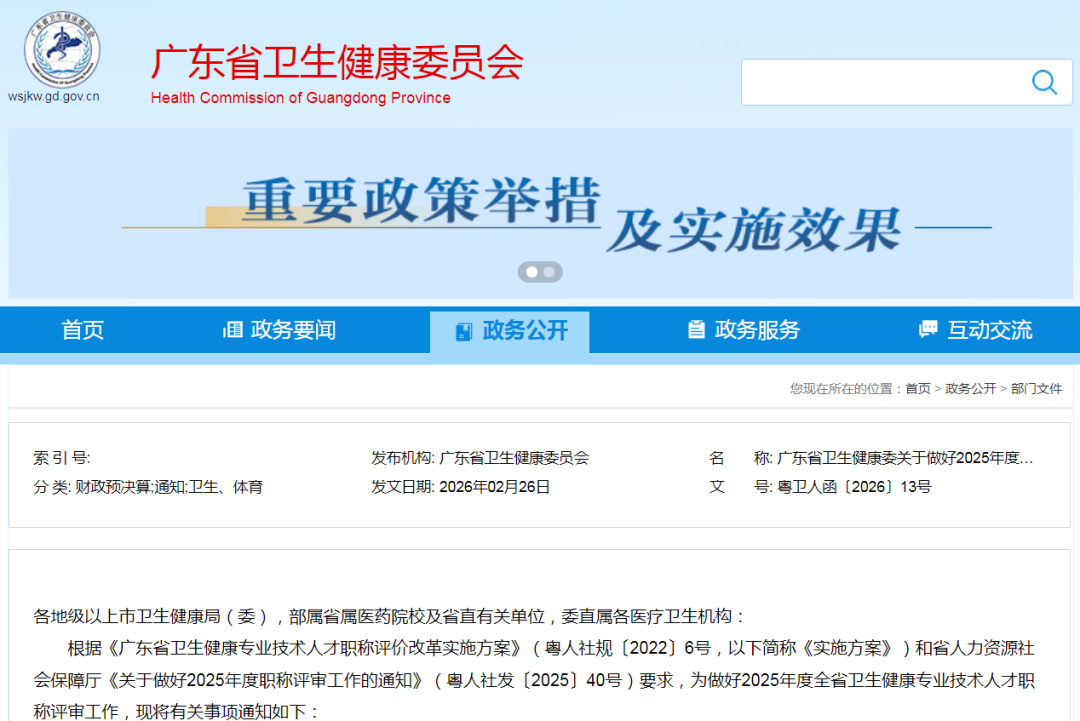Click the search magnifier icon
The height and width of the screenshot is (721, 1080).
[x=1044, y=83]
